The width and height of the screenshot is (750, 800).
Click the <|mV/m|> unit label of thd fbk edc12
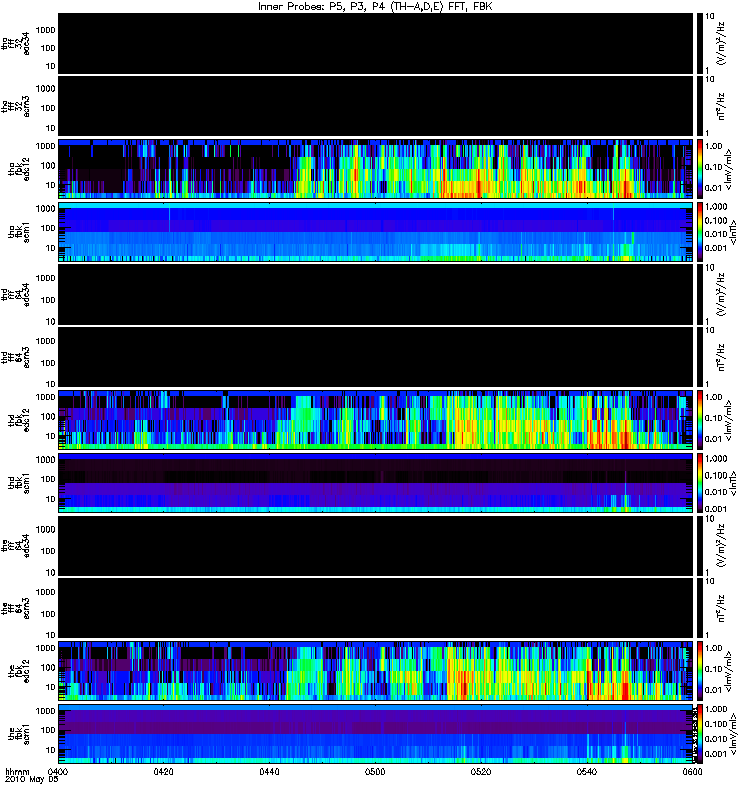(729, 420)
